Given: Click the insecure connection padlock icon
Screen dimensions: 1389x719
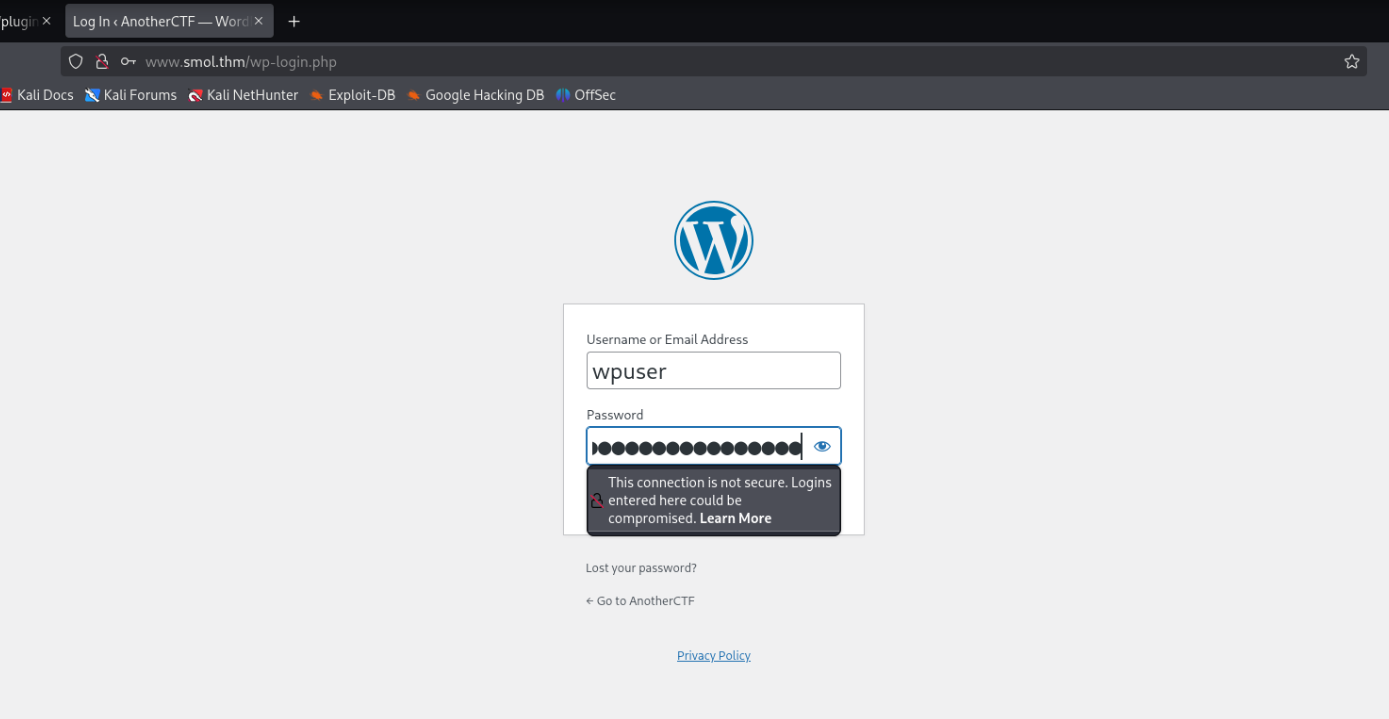Looking at the screenshot, I should [x=102, y=62].
